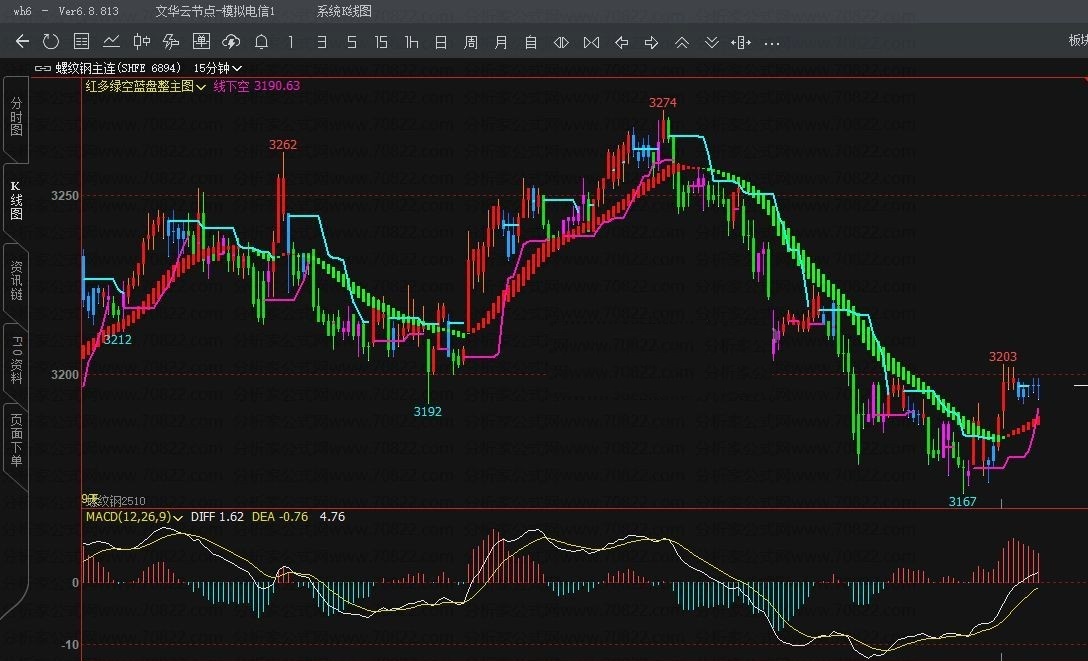The height and width of the screenshot is (661, 1088).
Task: Click the 系统K线图 title text
Action: click(344, 11)
